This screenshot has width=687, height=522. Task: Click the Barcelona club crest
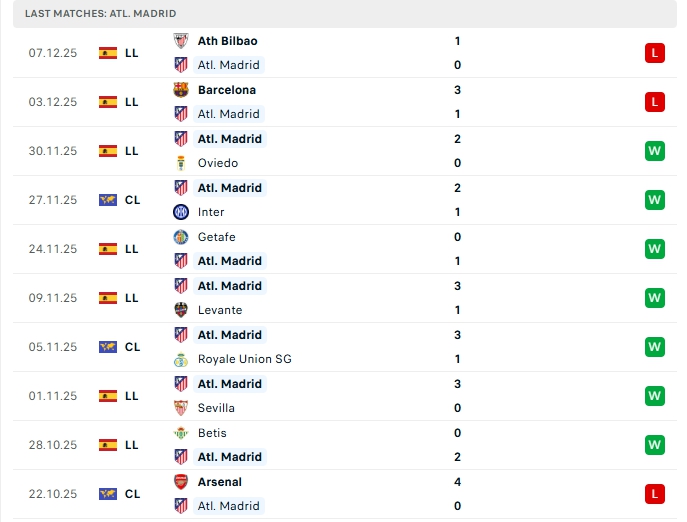point(181,90)
